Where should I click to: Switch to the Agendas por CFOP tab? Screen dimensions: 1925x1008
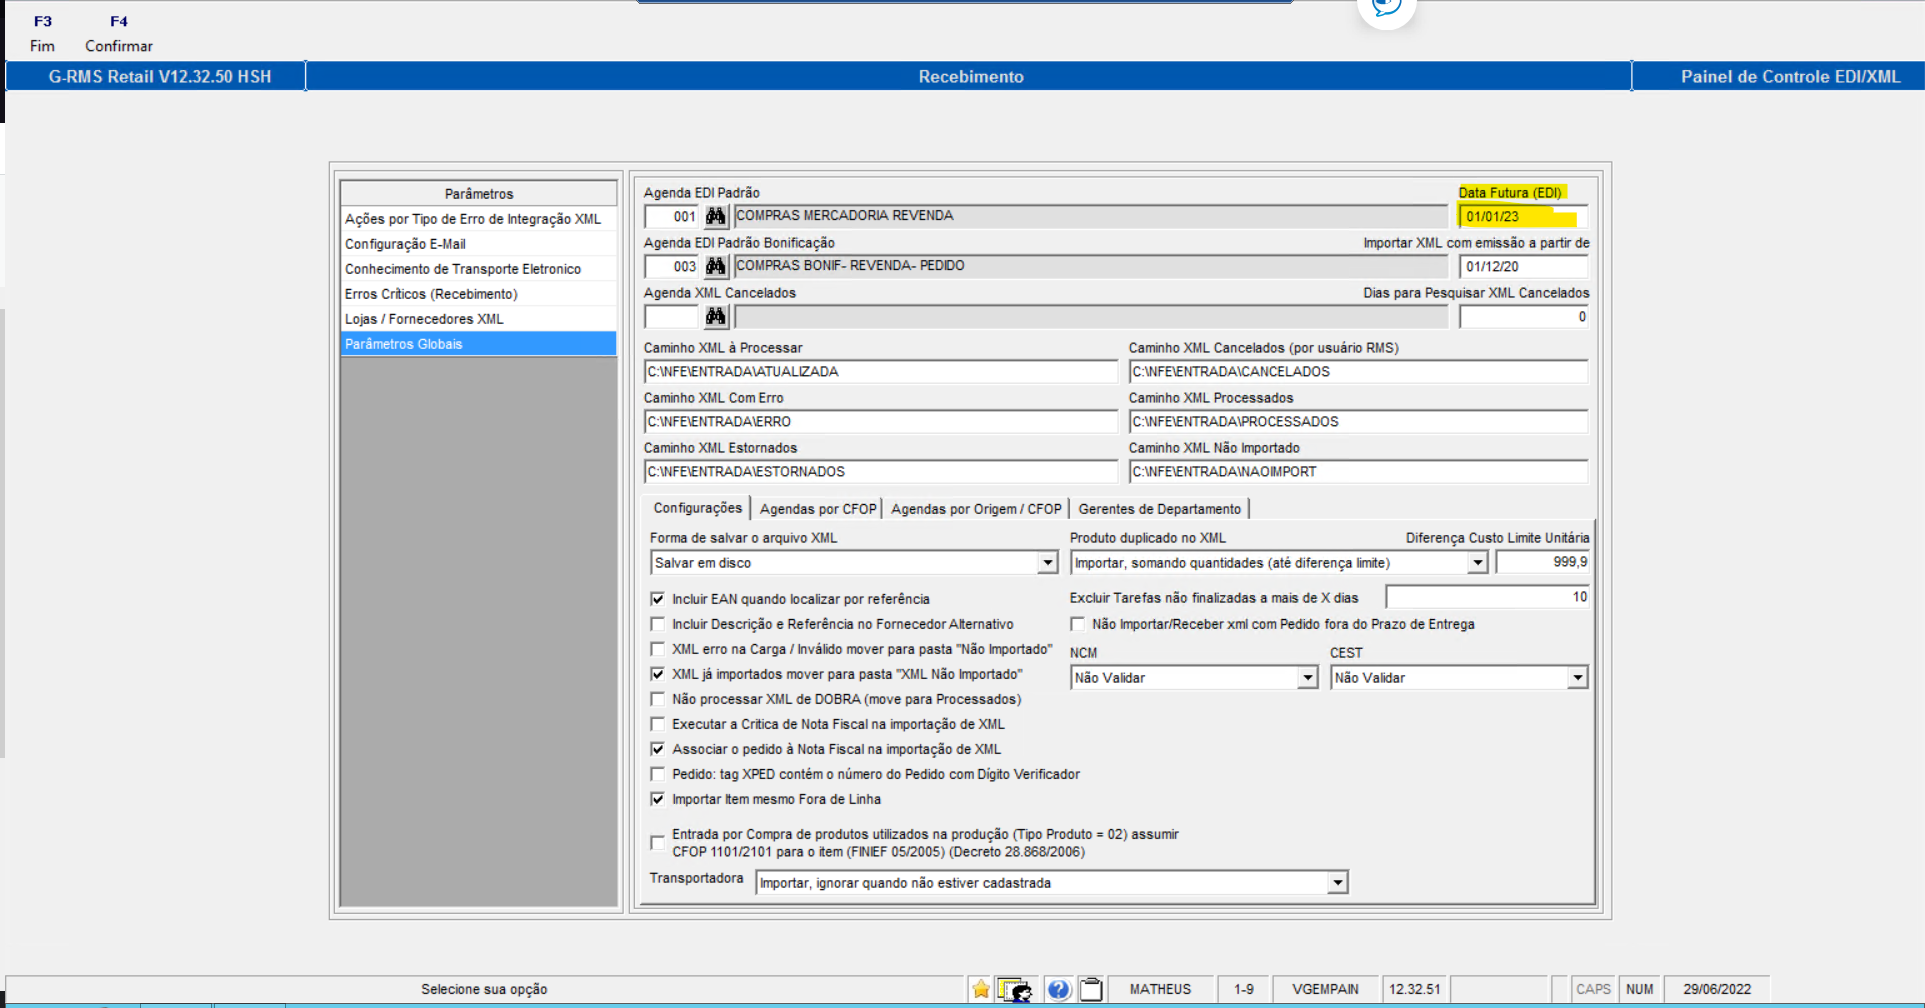(x=817, y=508)
